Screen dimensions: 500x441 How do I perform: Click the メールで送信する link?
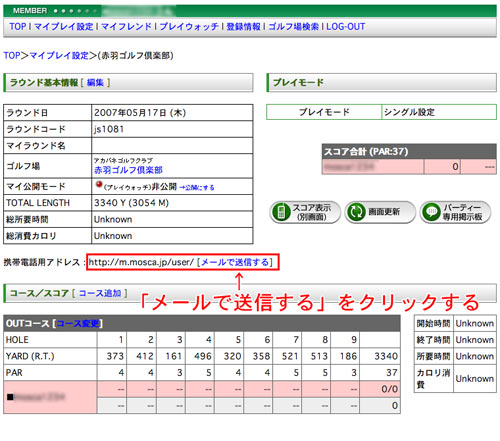coord(235,262)
